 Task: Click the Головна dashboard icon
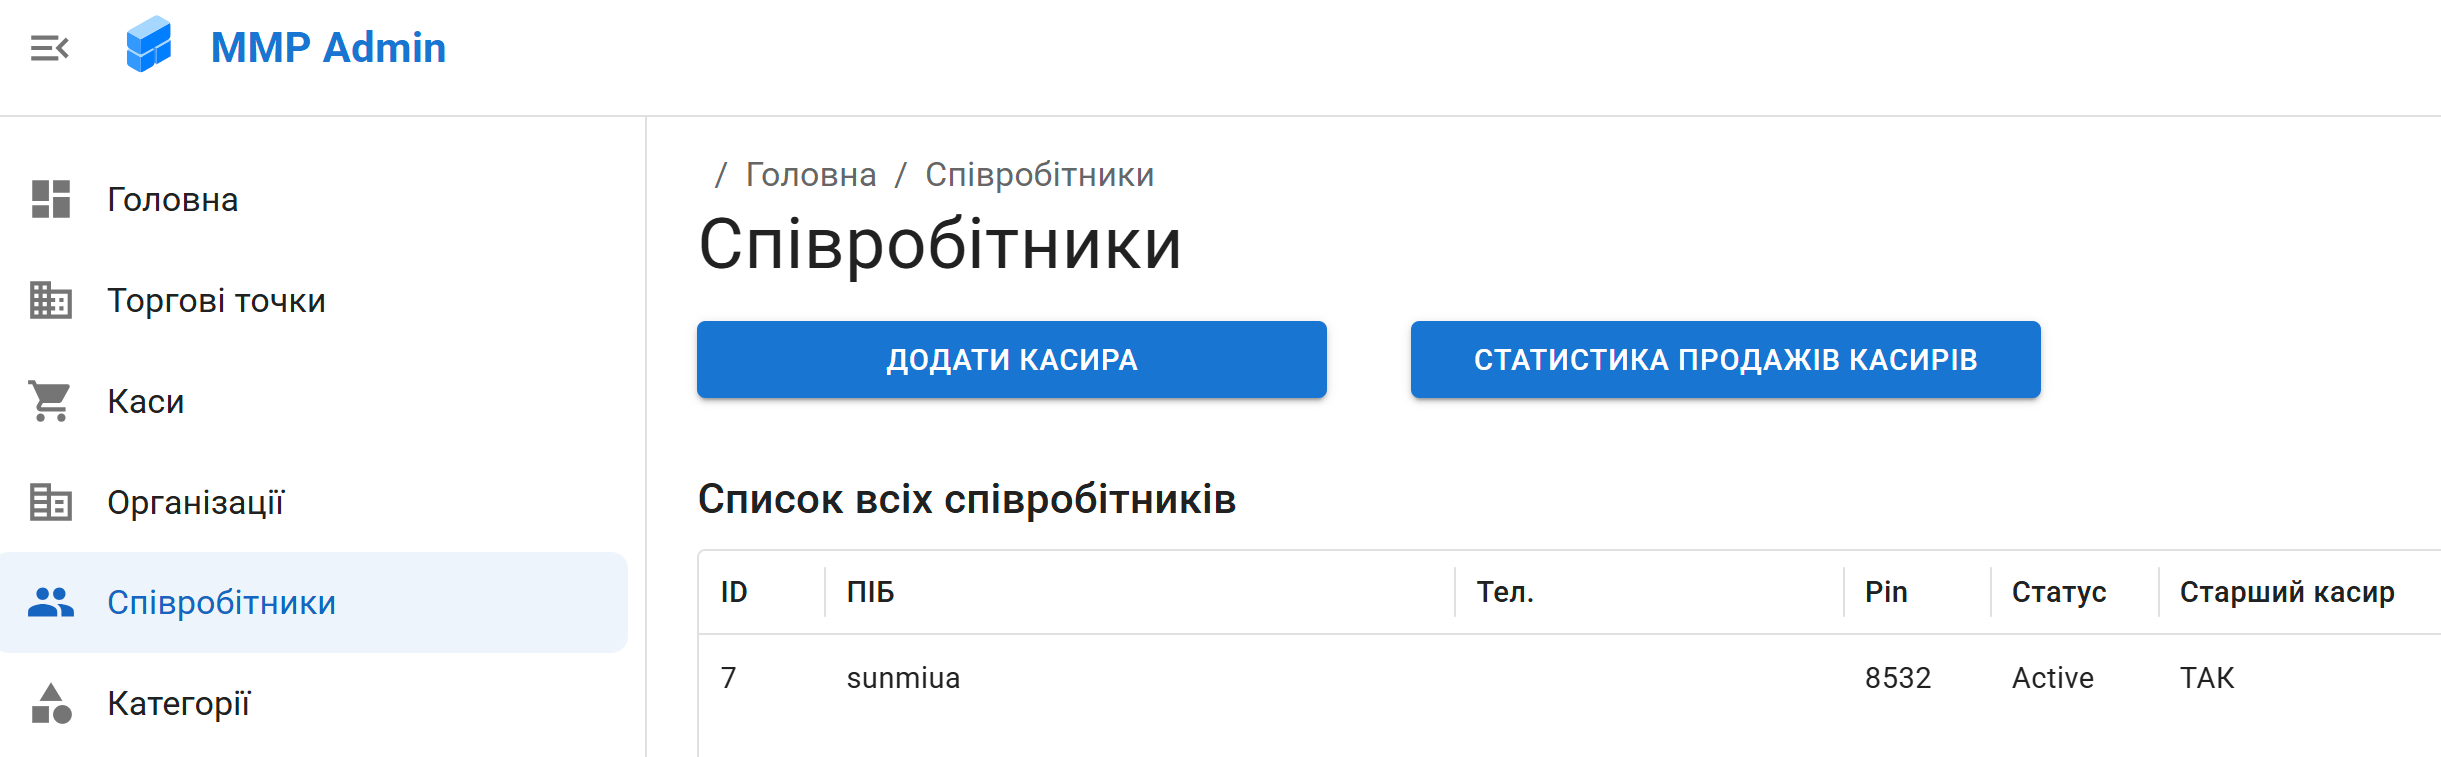[51, 199]
